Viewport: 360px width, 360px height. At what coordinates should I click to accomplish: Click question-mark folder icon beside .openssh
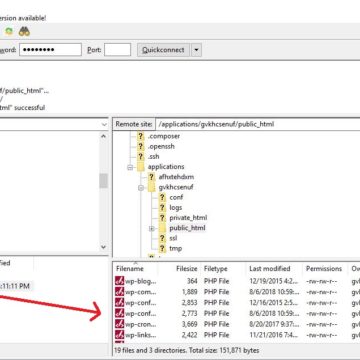(141, 146)
